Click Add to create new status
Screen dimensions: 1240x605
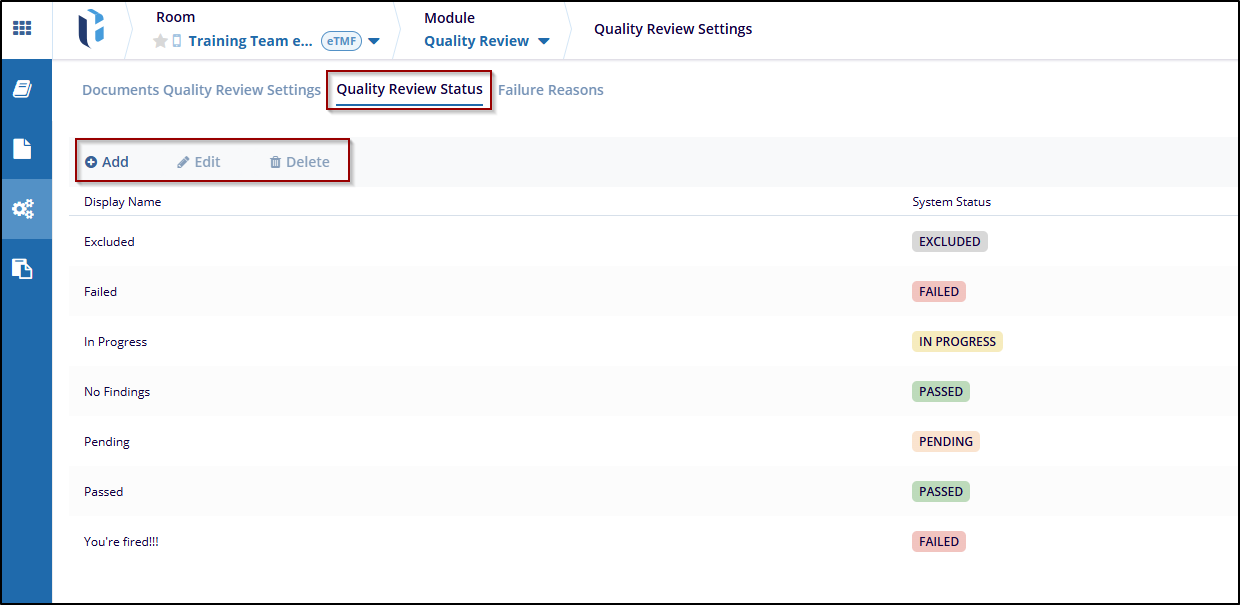107,162
